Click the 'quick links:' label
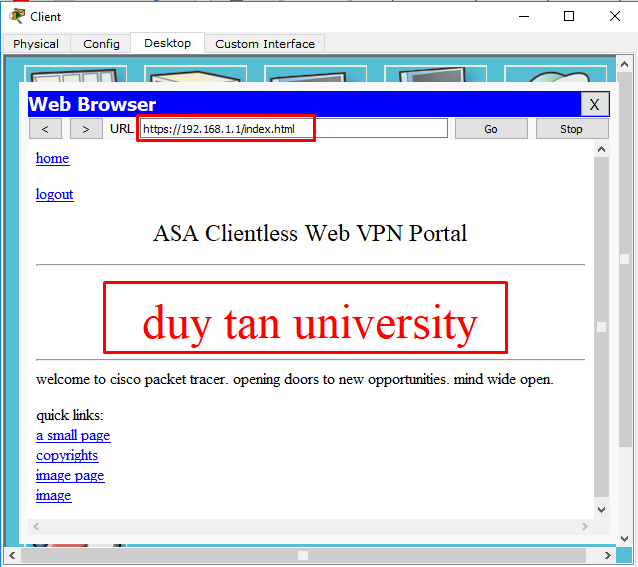Screen dimensions: 638x567 pos(70,415)
